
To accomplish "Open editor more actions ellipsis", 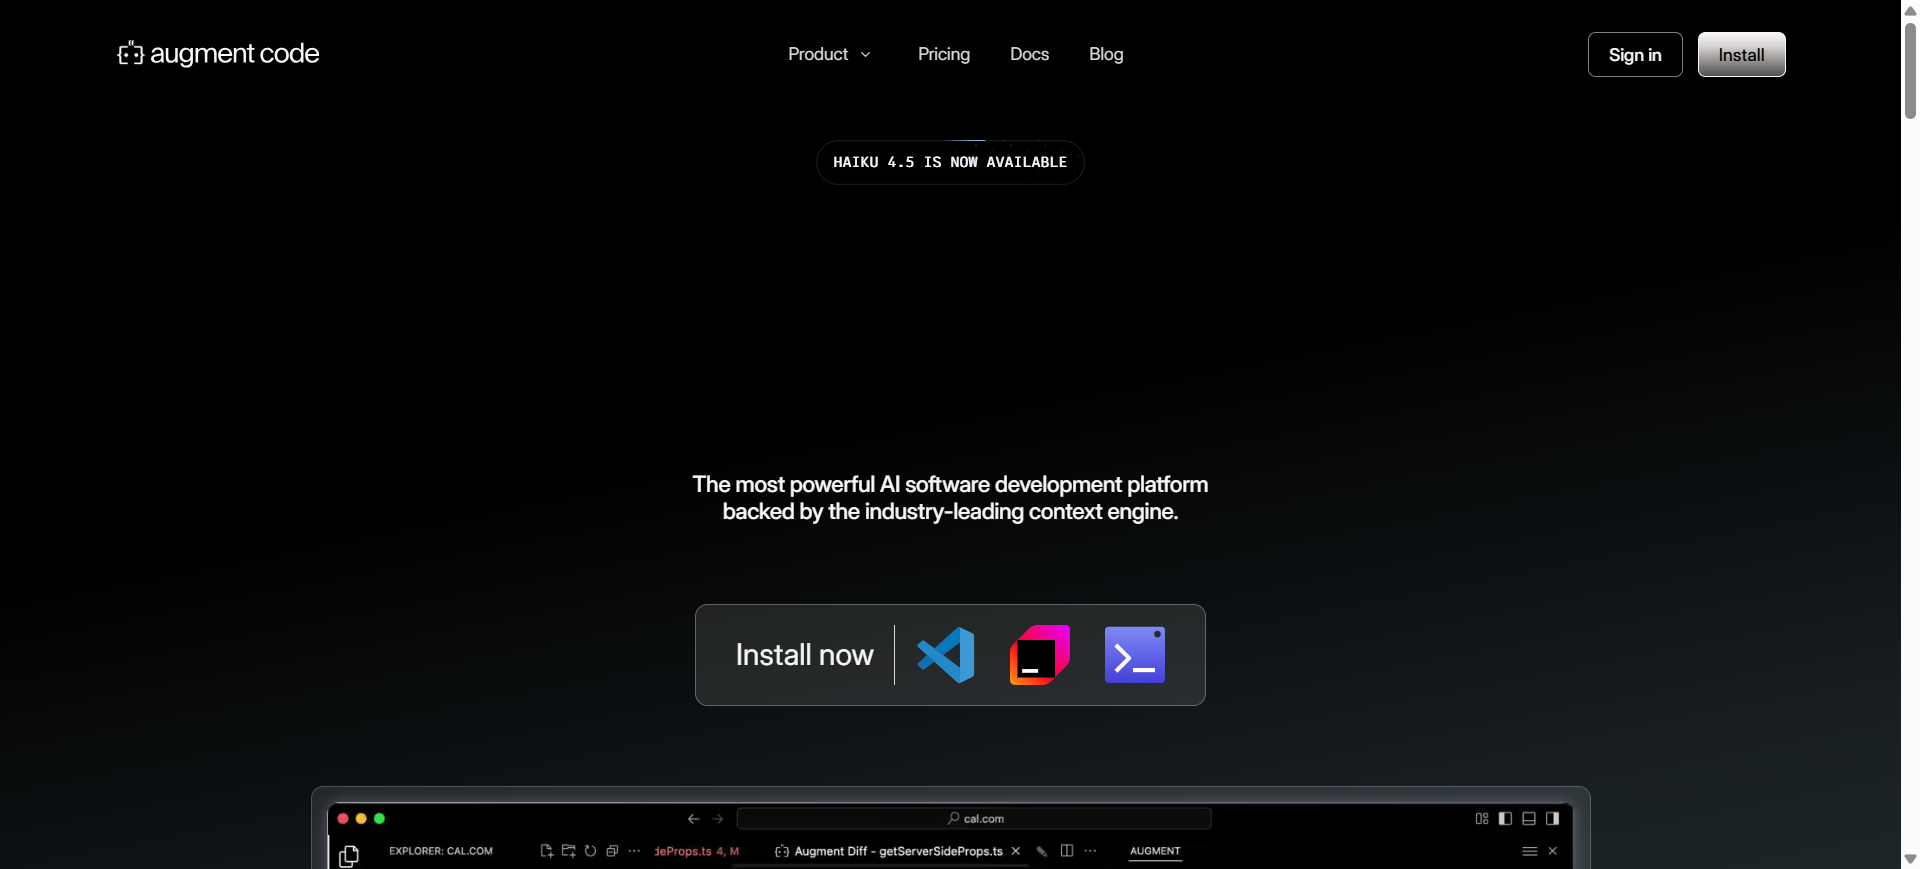I will pos(1090,851).
